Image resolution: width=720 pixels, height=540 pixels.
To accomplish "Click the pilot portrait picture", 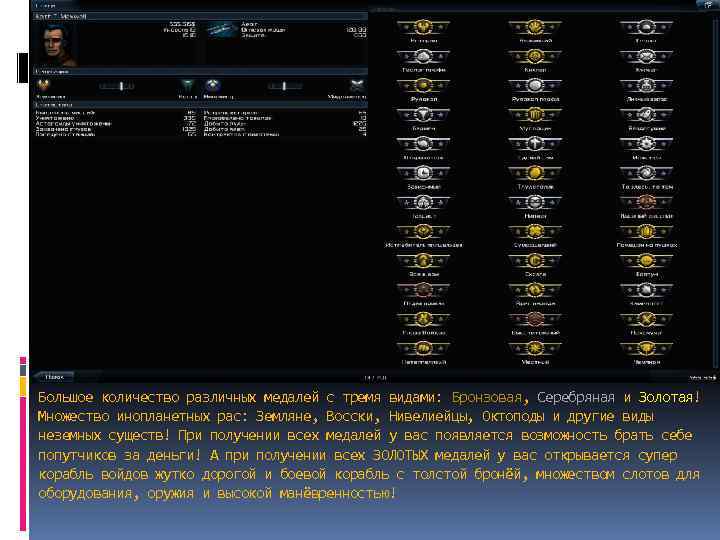I will pos(58,45).
